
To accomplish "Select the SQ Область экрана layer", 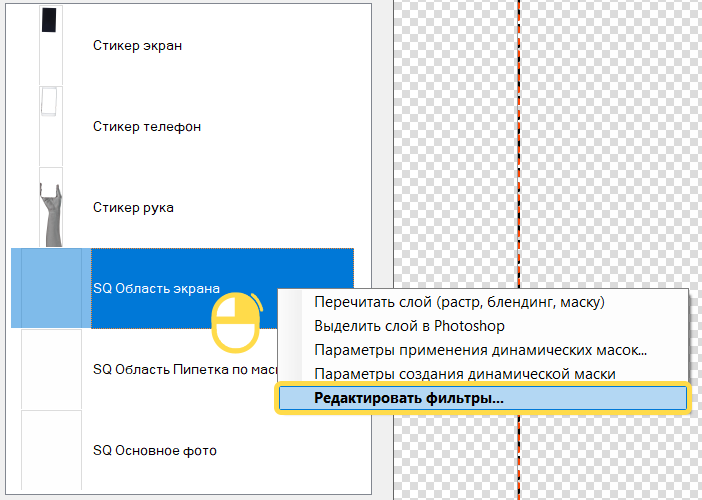I will pos(156,288).
